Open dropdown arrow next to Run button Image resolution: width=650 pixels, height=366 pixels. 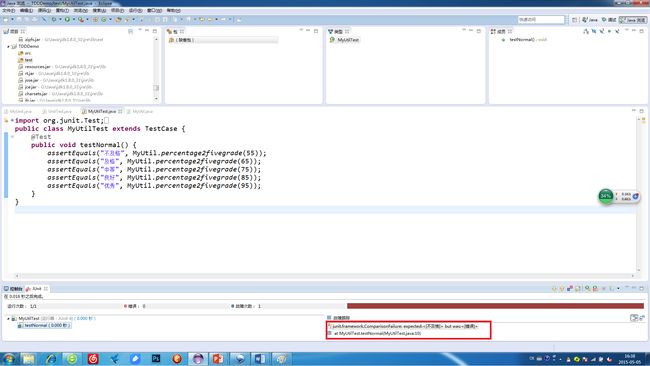tap(73, 19)
